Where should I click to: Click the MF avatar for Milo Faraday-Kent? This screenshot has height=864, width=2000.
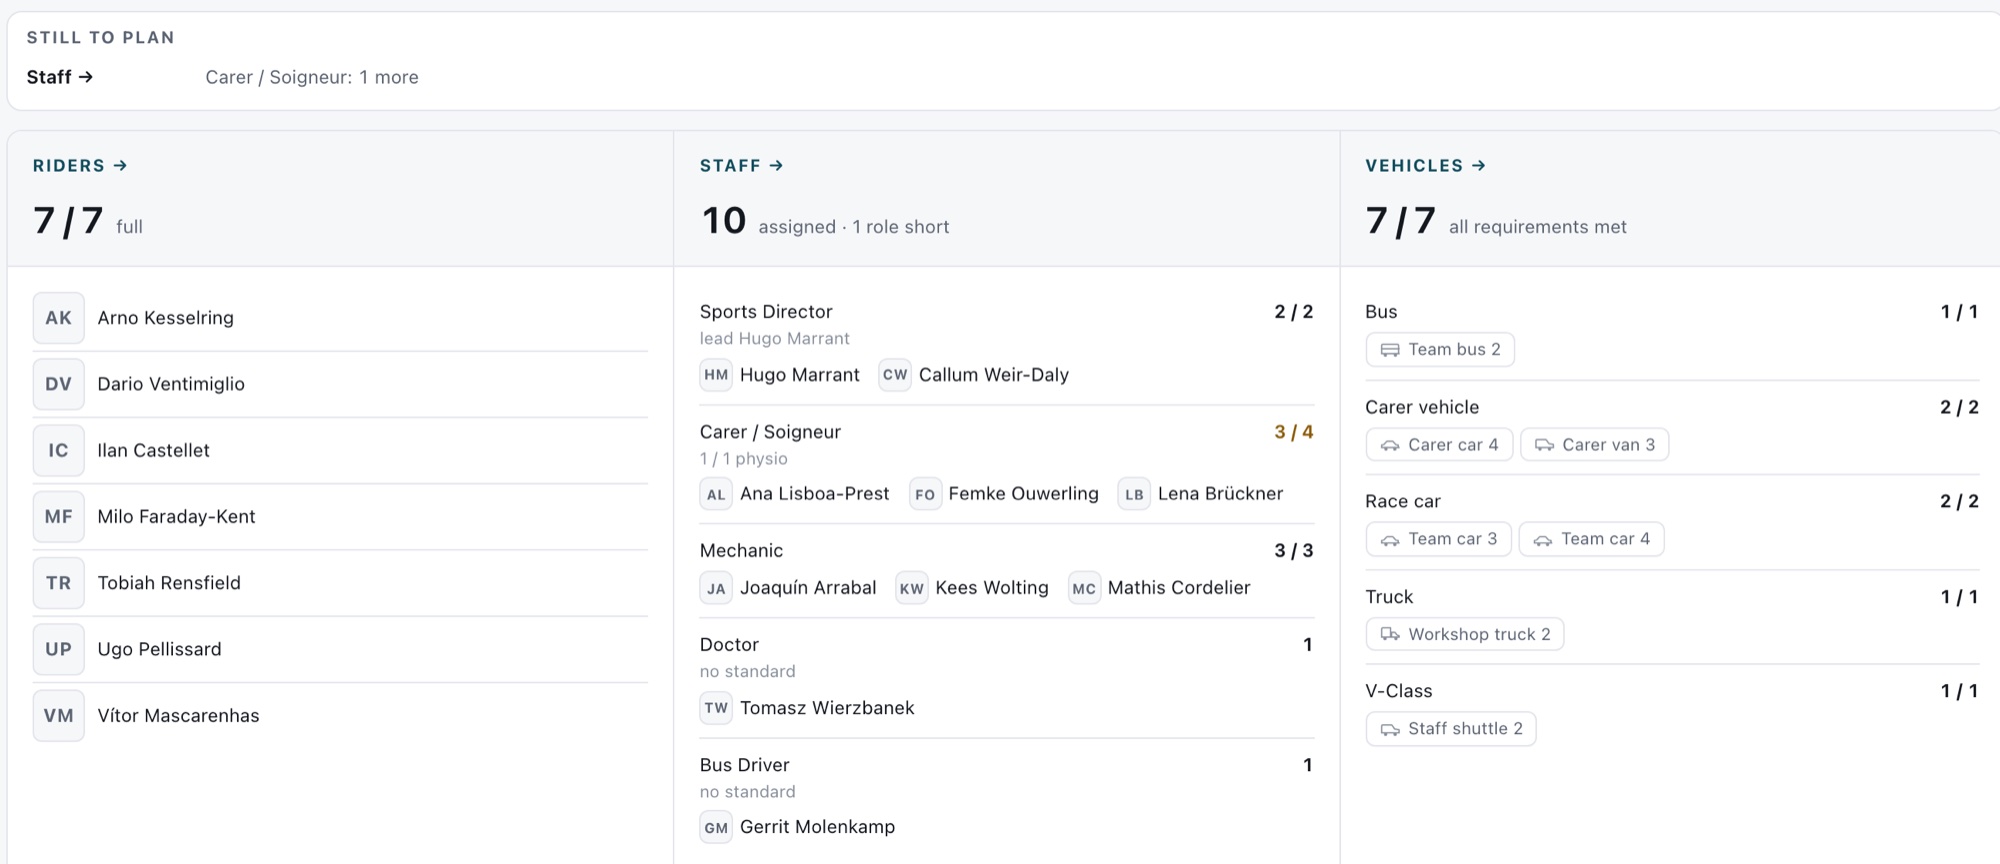click(x=58, y=517)
